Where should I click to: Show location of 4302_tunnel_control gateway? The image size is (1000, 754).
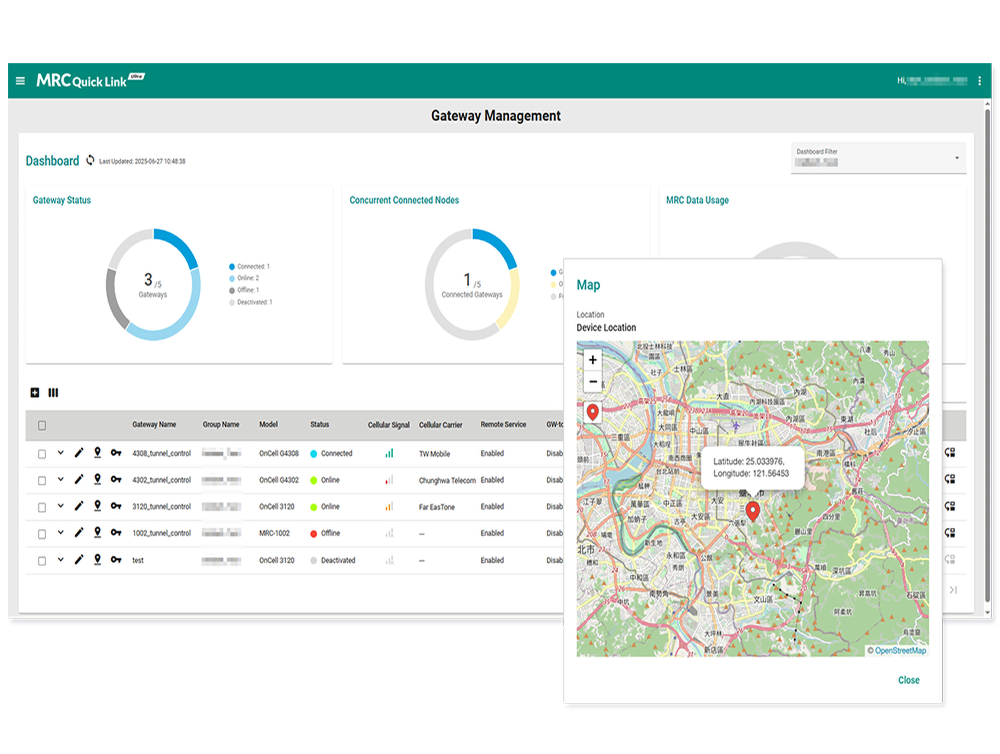97,480
